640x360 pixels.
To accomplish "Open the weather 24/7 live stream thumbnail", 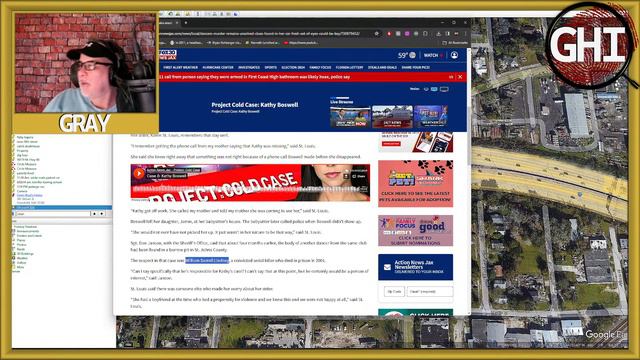I will pyautogui.click(x=431, y=116).
